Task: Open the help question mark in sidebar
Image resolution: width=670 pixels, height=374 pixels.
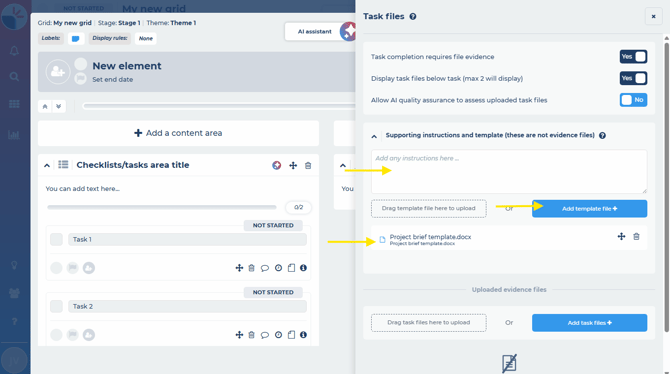Action: [14, 321]
